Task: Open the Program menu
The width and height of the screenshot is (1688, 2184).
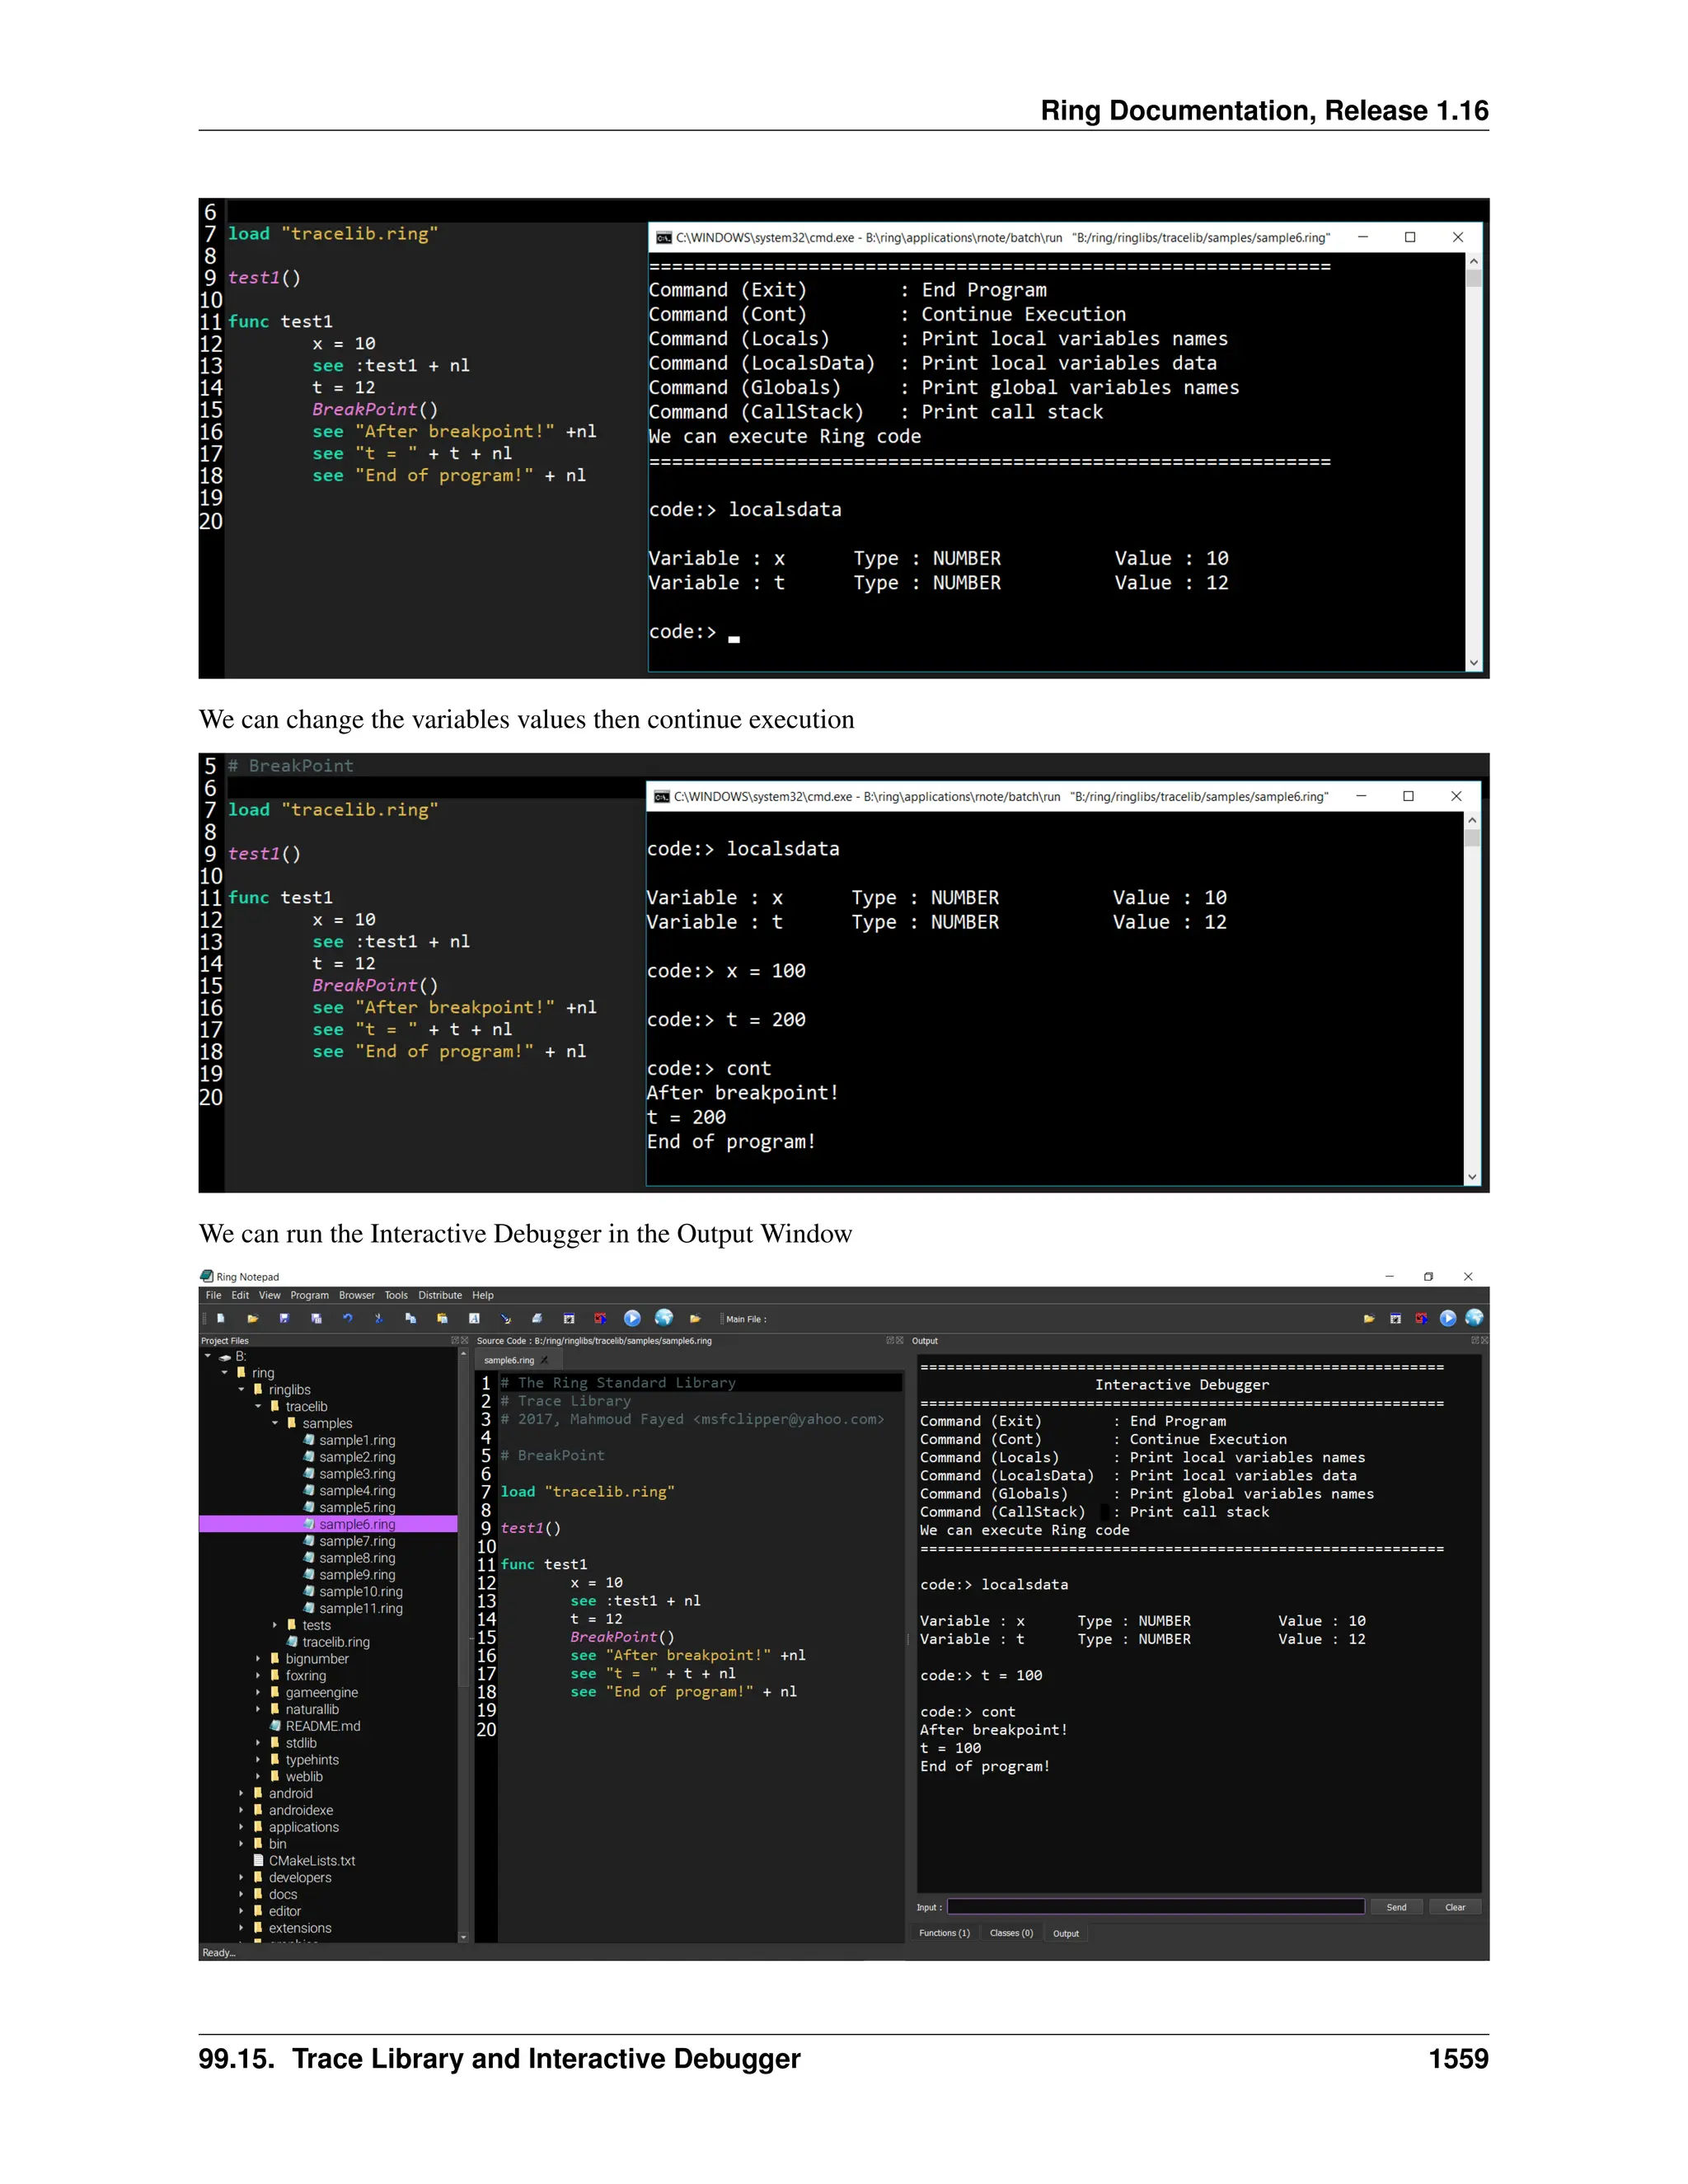Action: click(309, 1295)
